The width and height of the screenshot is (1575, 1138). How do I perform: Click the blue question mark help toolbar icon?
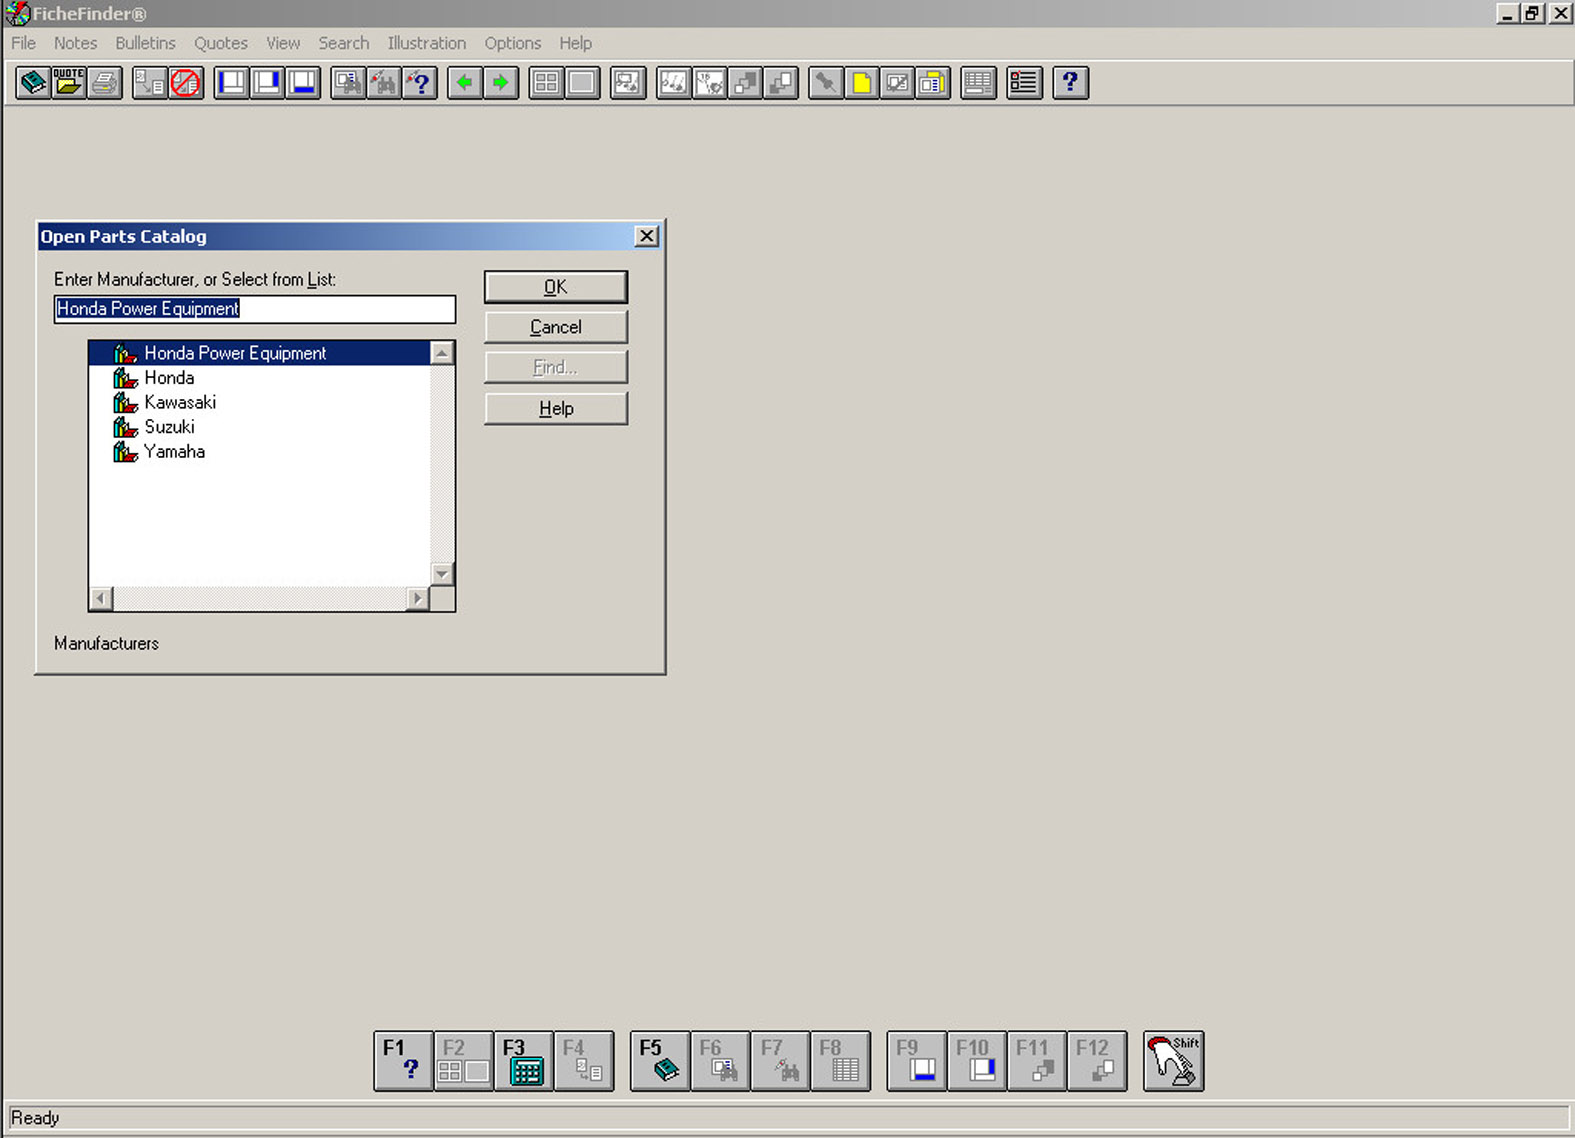1070,83
